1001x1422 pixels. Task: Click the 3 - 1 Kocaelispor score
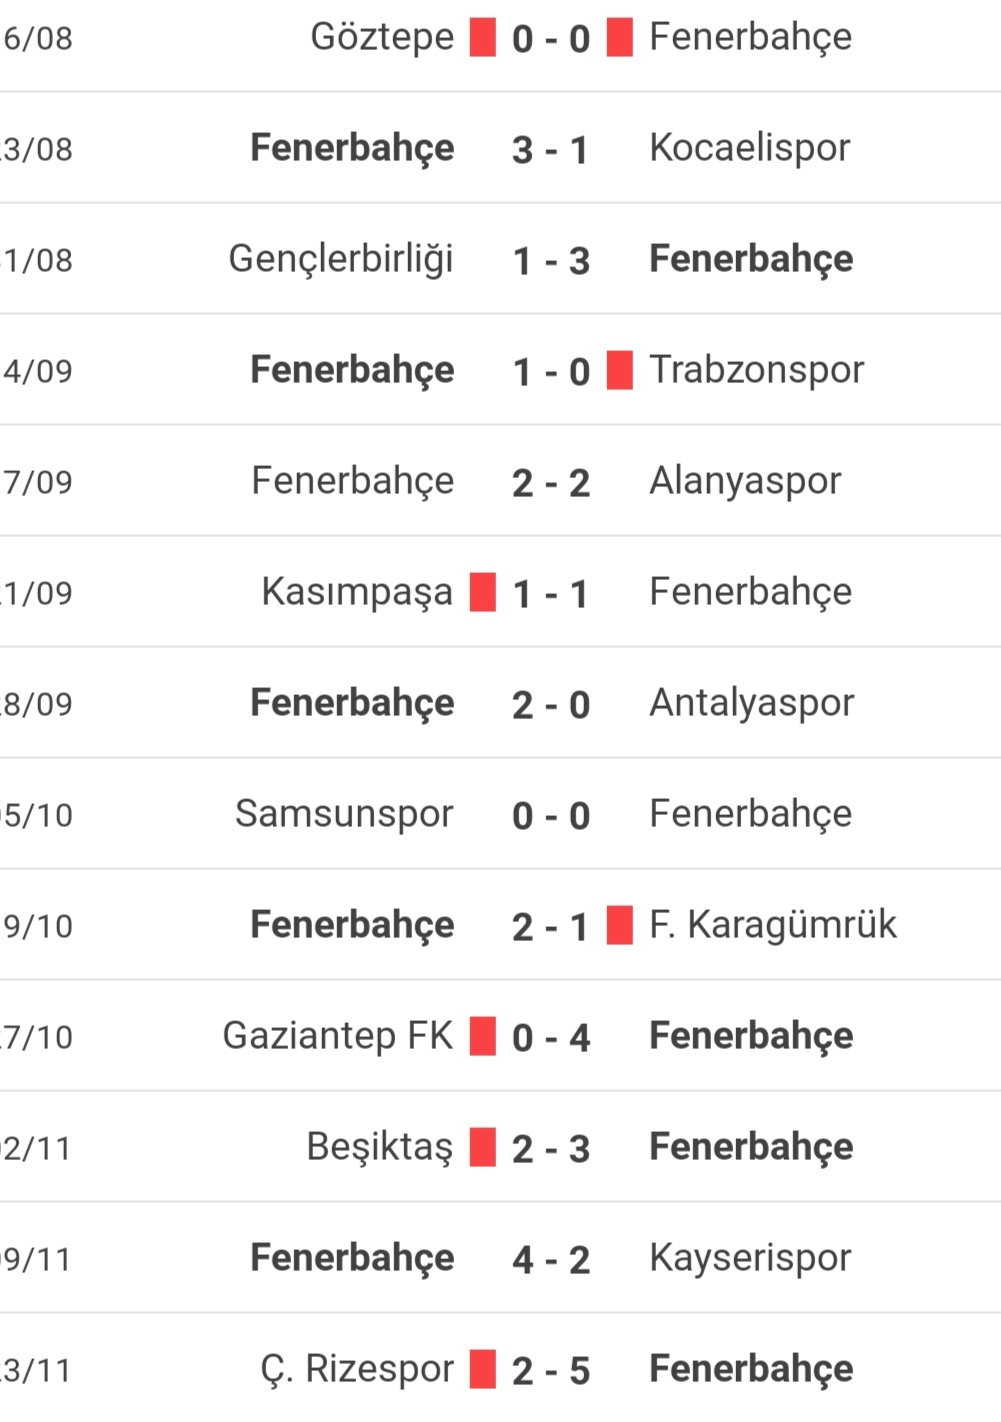[x=551, y=150]
